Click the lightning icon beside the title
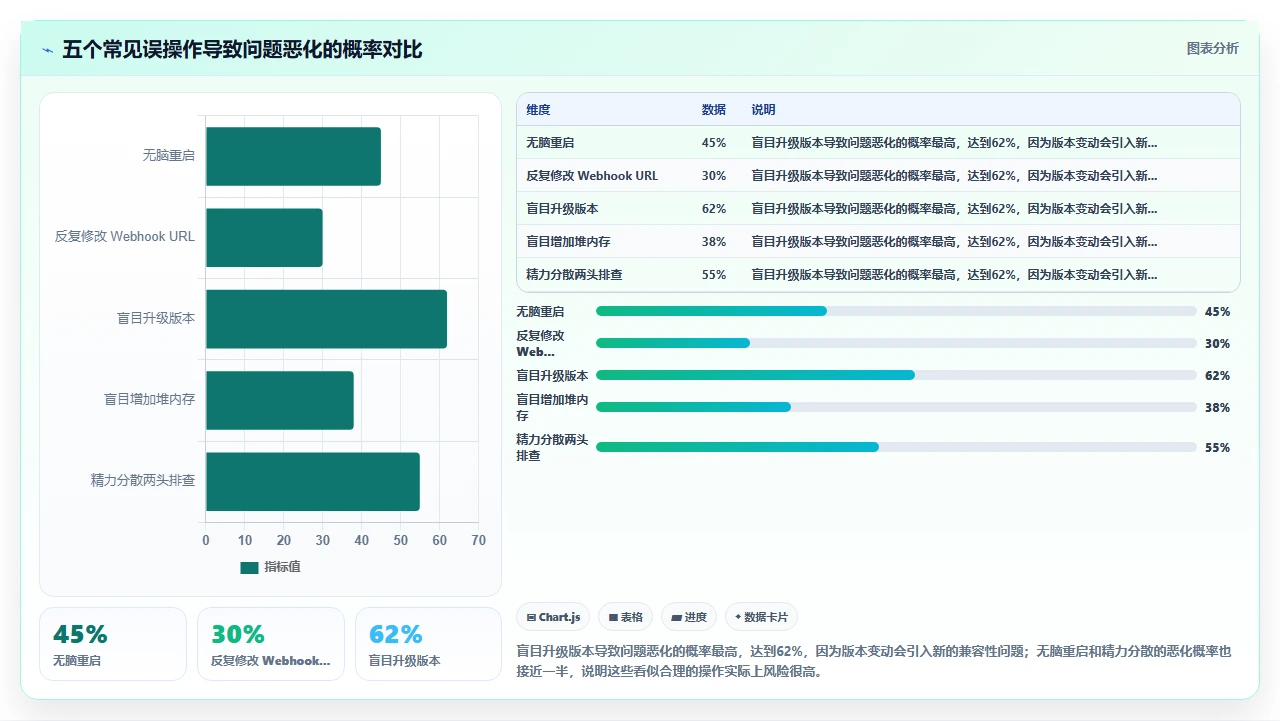The width and height of the screenshot is (1280, 721). 47,50
